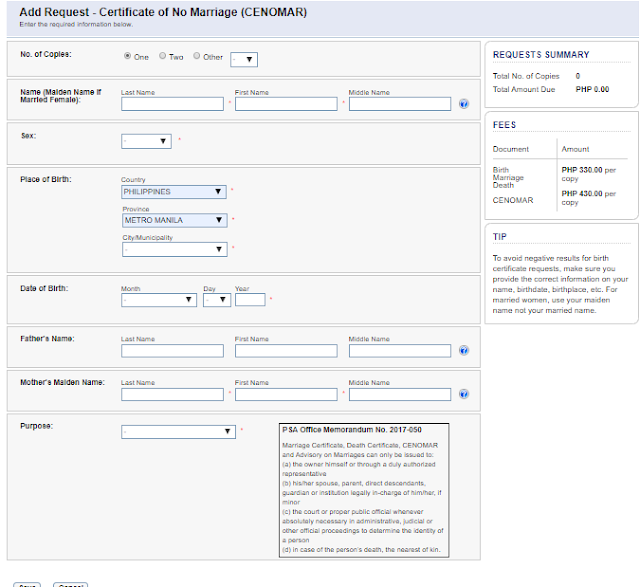Screen dimensions: 640x587
Task: Click the First Name field under Name
Action: [286, 103]
